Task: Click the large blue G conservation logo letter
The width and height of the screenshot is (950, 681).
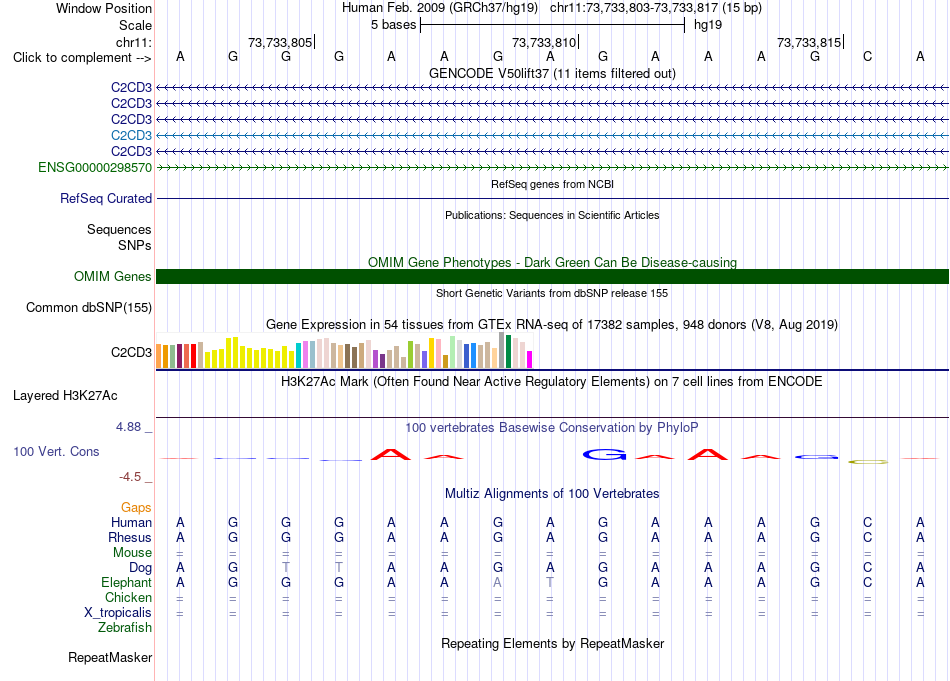Action: 604,454
